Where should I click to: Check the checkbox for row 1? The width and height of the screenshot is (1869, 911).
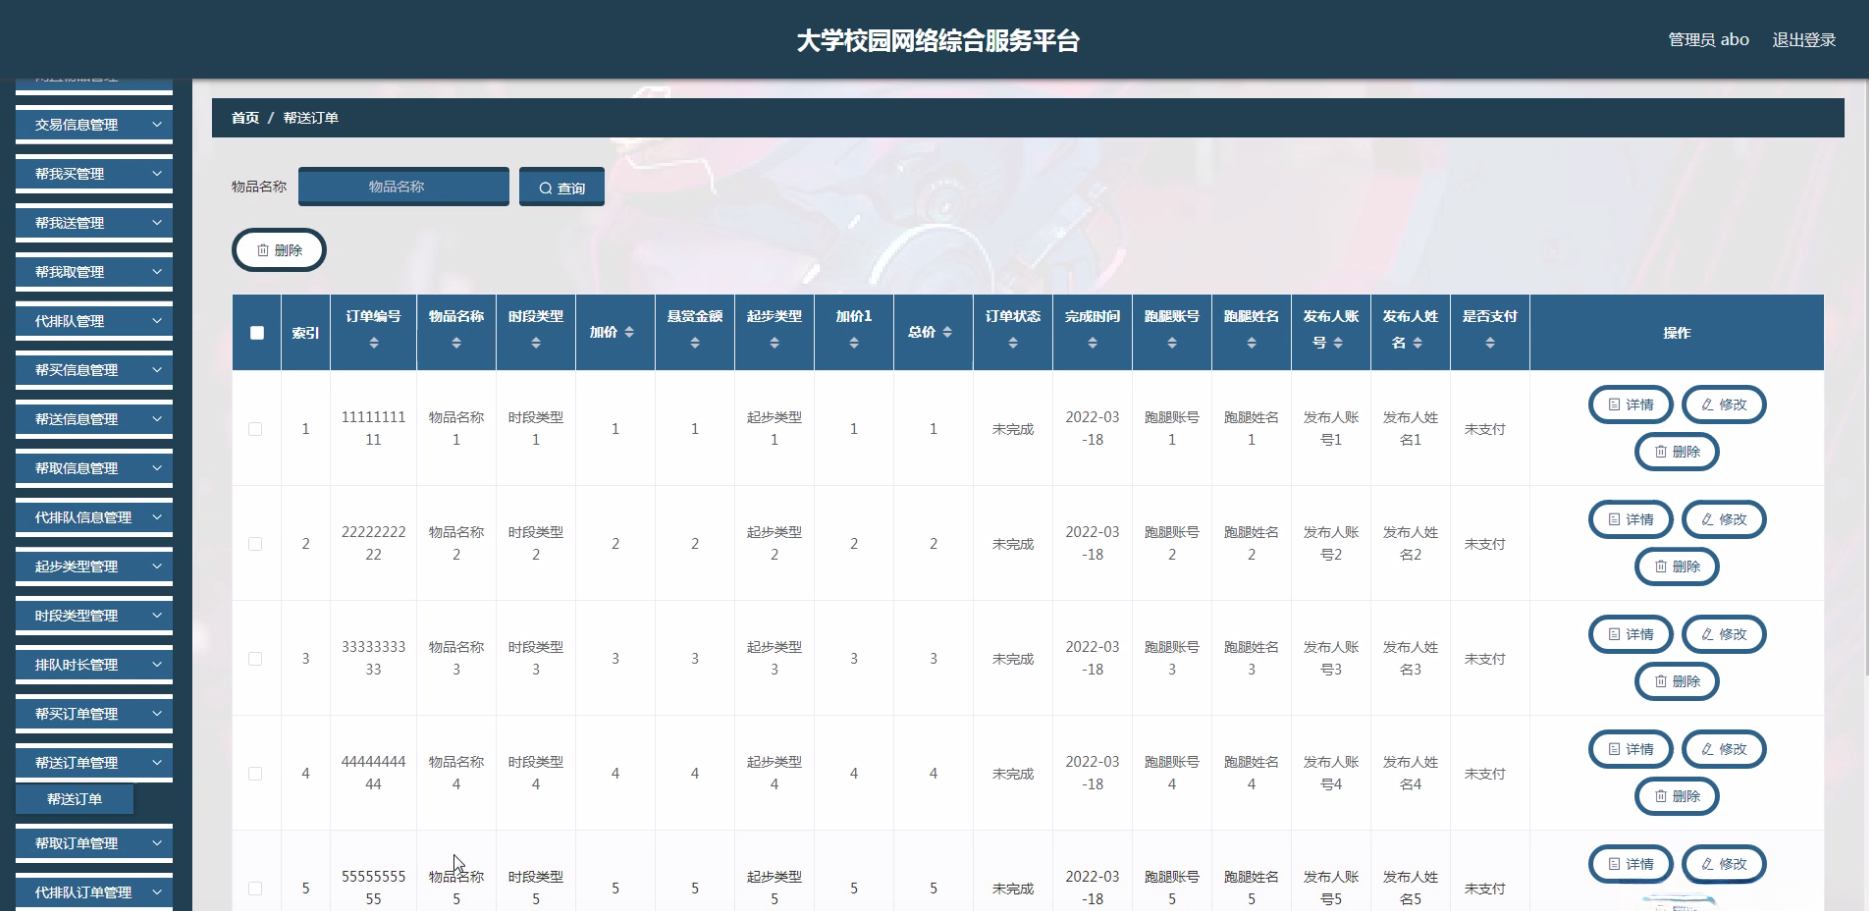click(x=256, y=428)
